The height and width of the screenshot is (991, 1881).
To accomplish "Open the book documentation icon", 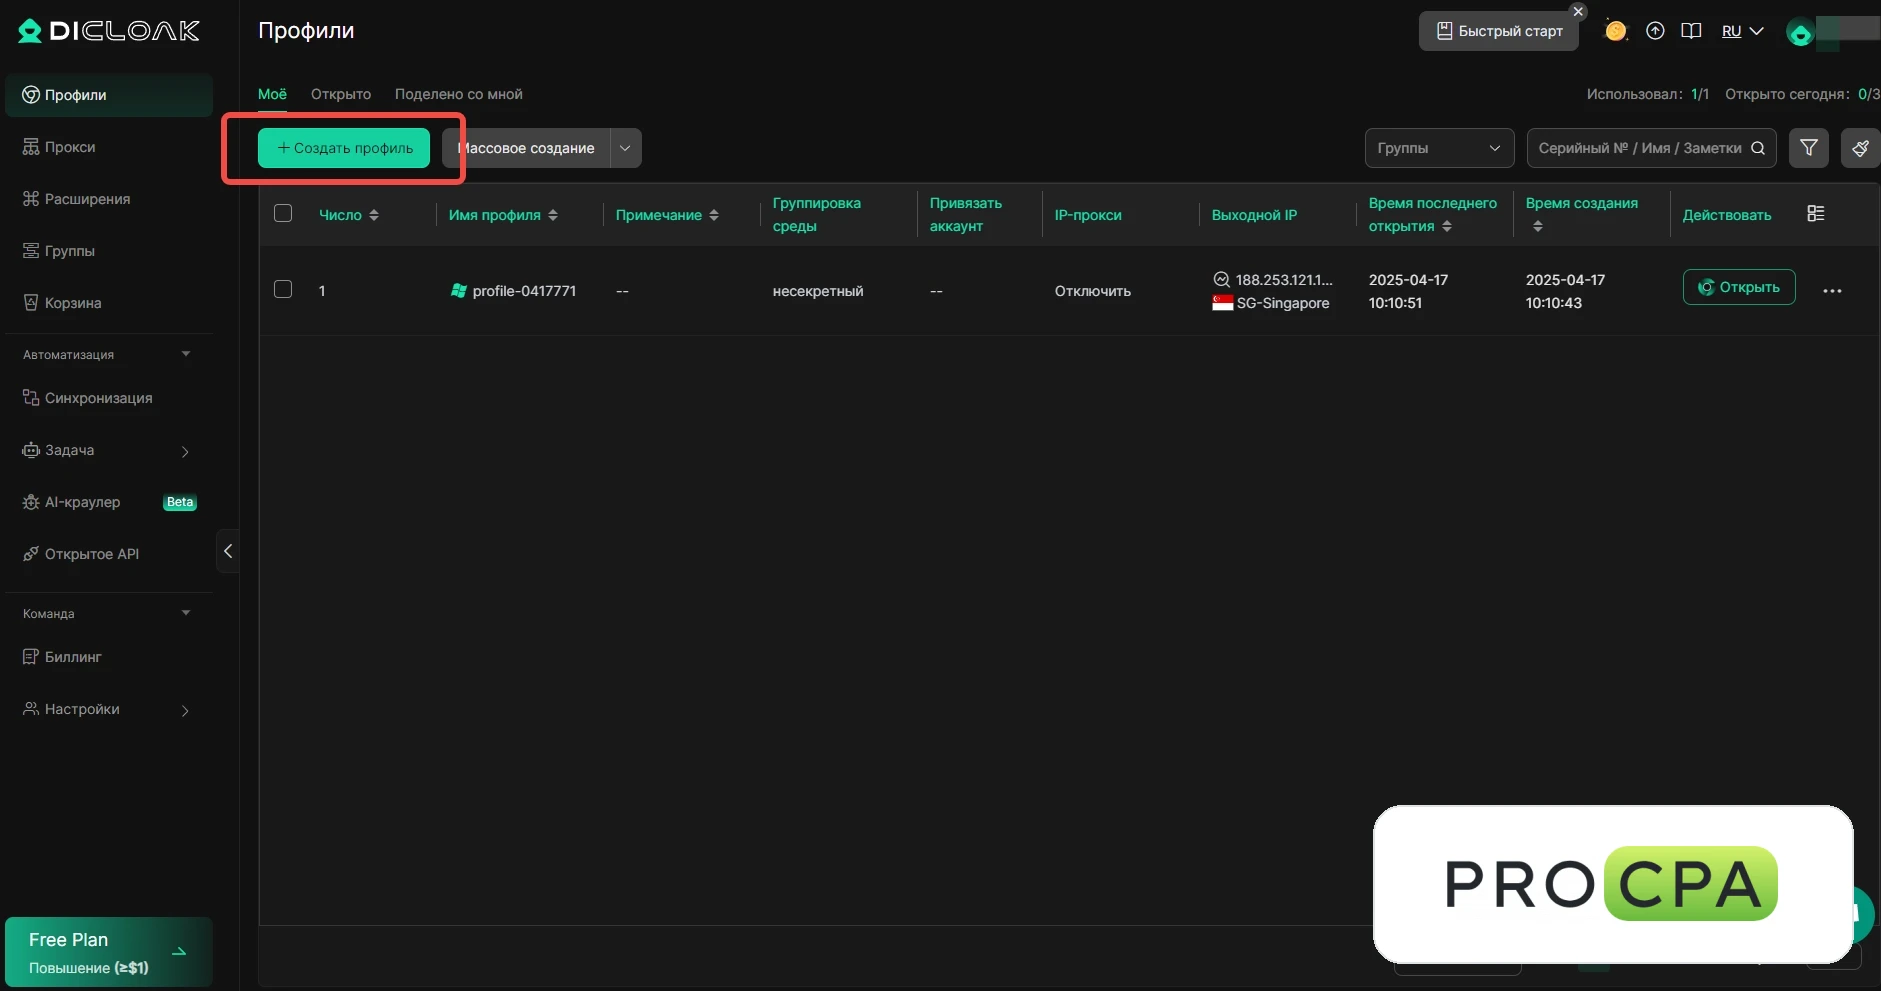I will tap(1691, 31).
